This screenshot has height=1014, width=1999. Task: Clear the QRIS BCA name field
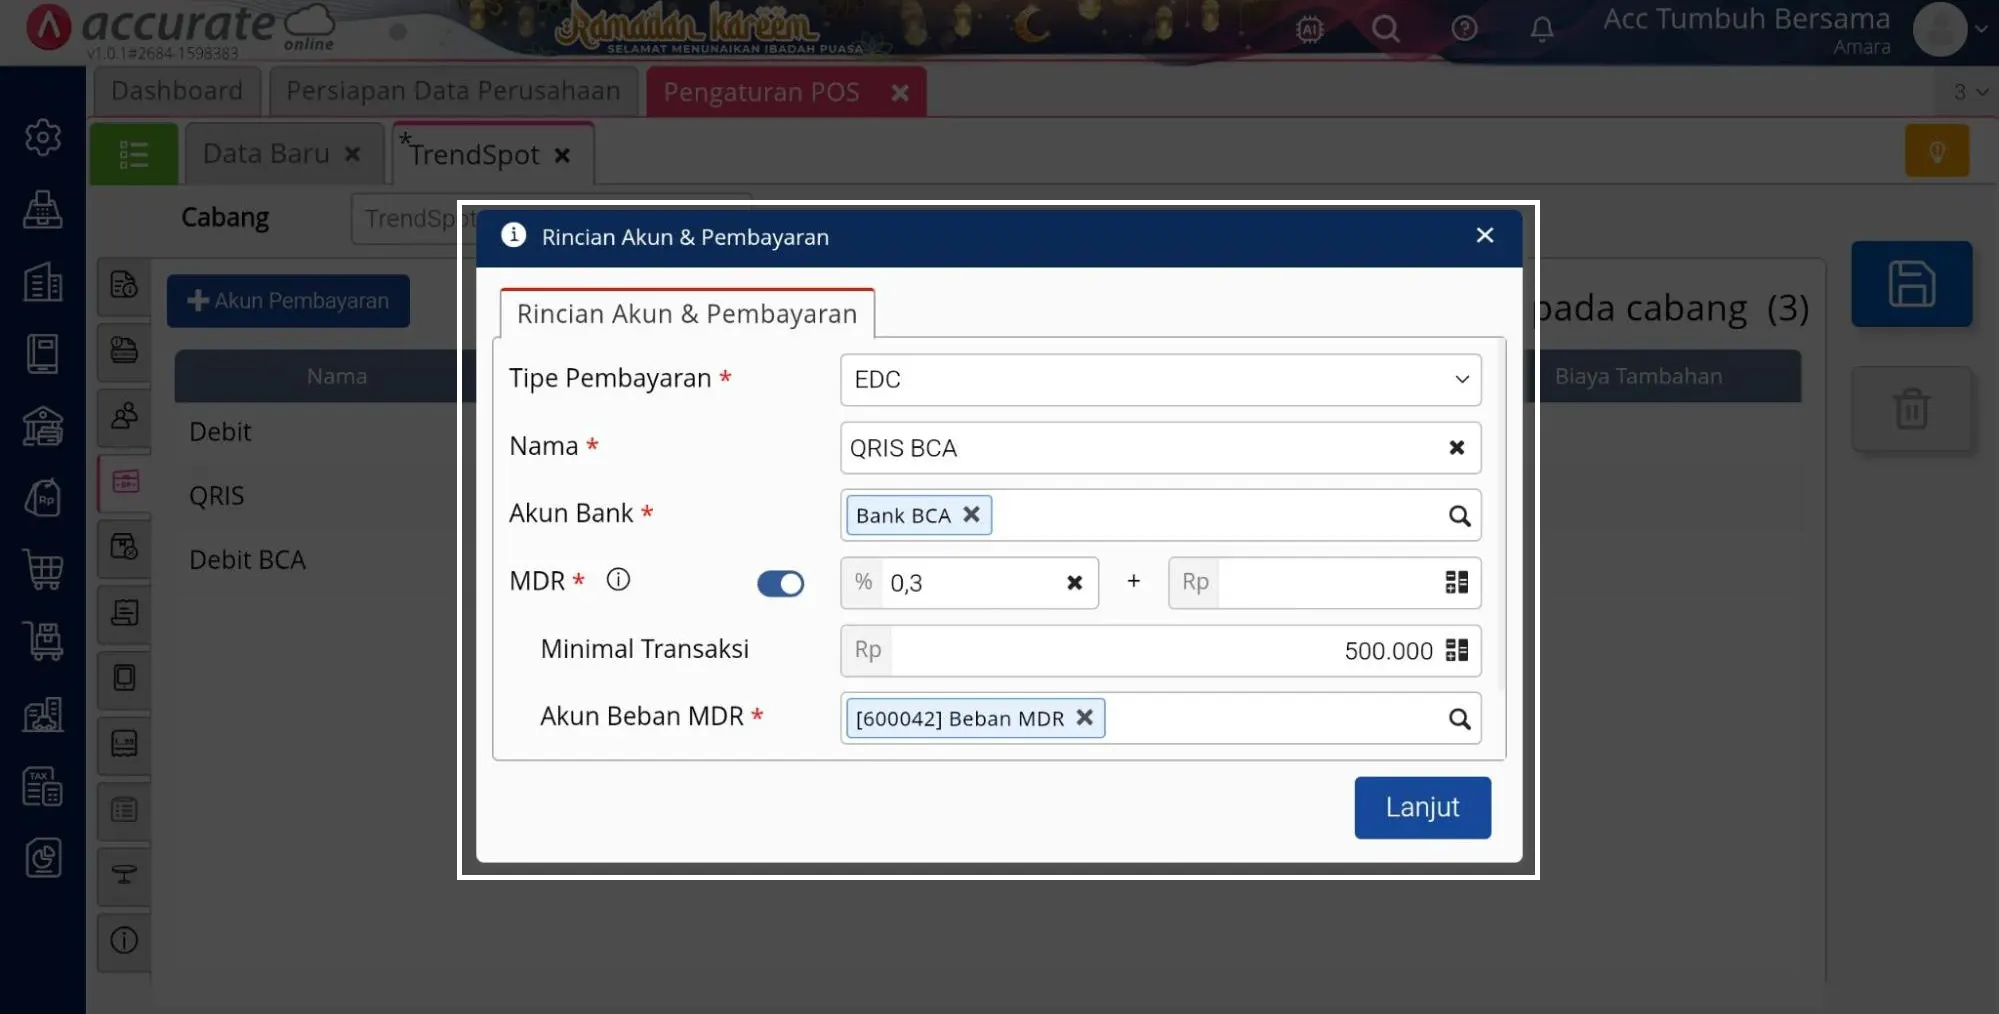click(x=1456, y=448)
